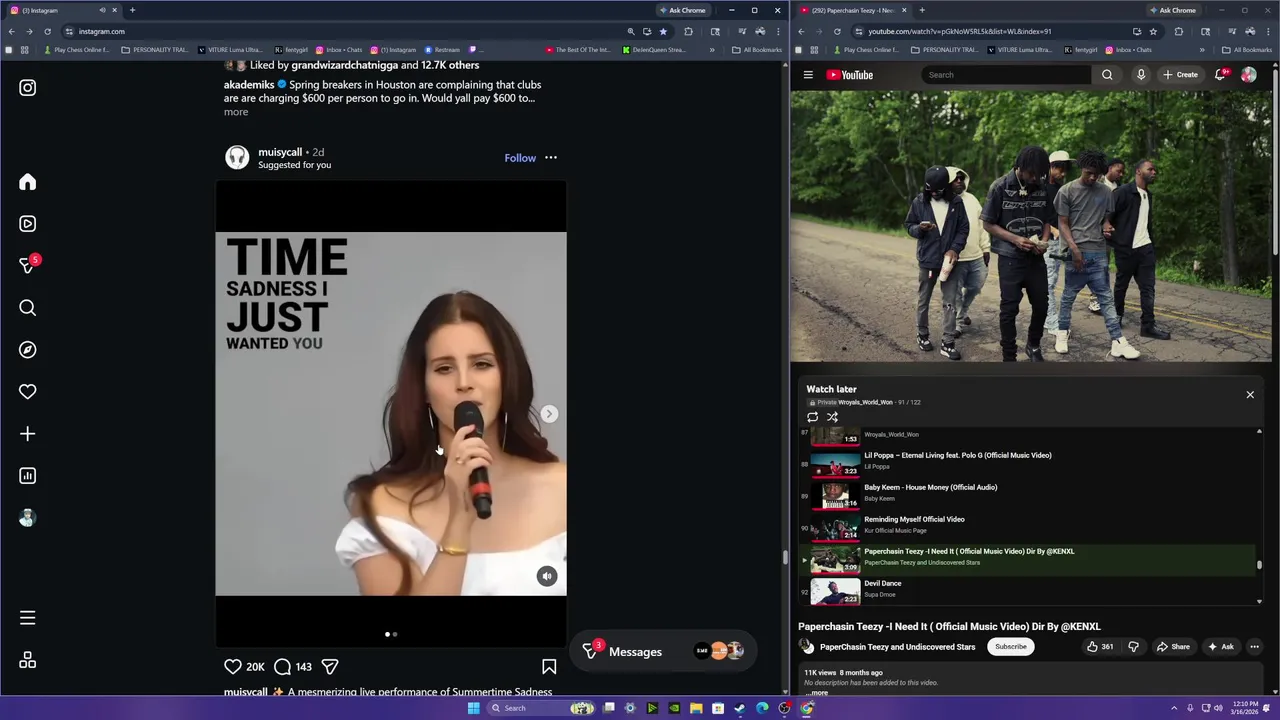Like the YouTube video

[1100, 647]
